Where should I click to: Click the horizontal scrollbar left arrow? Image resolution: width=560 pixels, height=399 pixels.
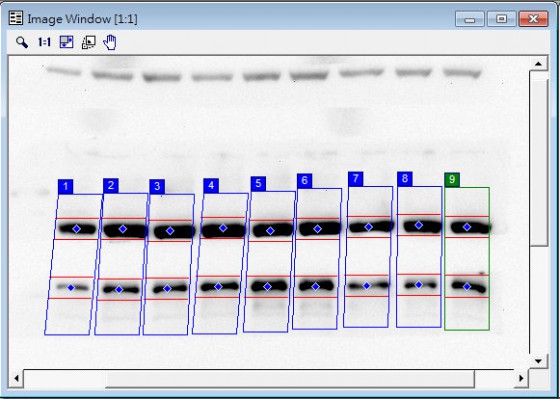(x=16, y=378)
